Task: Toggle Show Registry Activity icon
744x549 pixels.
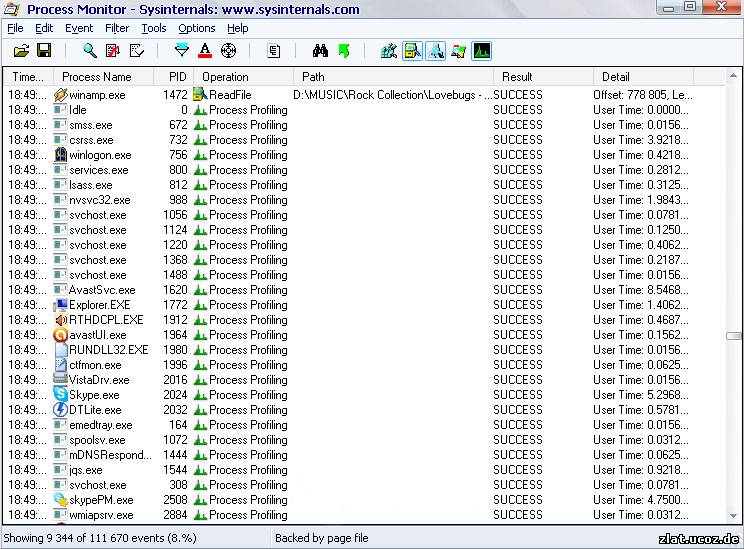Action: 389,51
